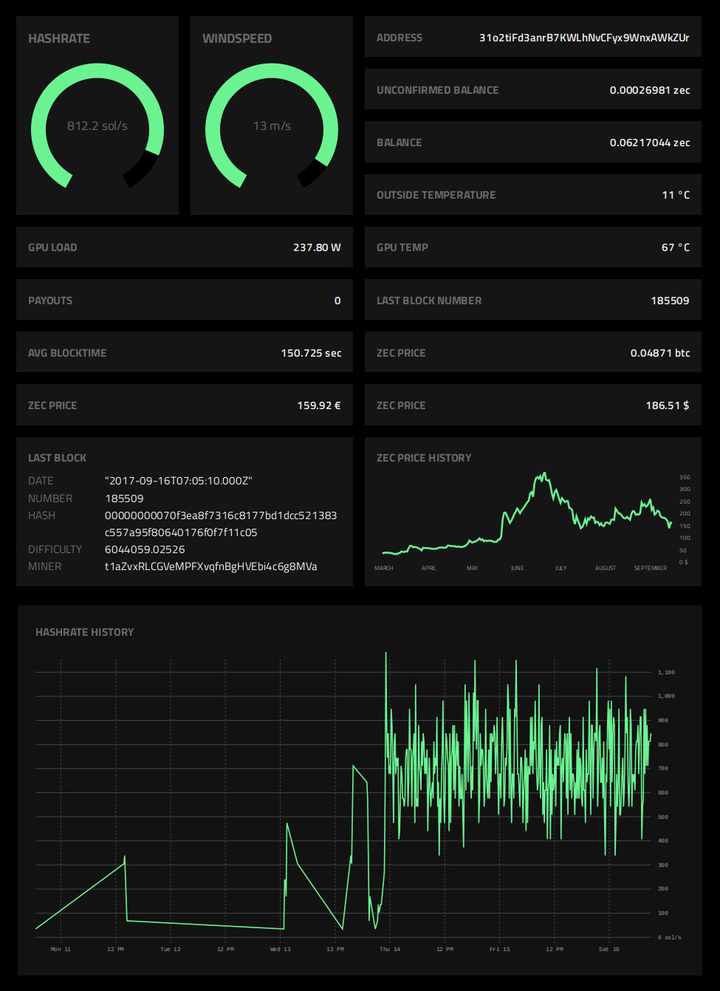Click the miner address t1aZvxRLCG... text
This screenshot has width=720, height=991.
pos(211,566)
